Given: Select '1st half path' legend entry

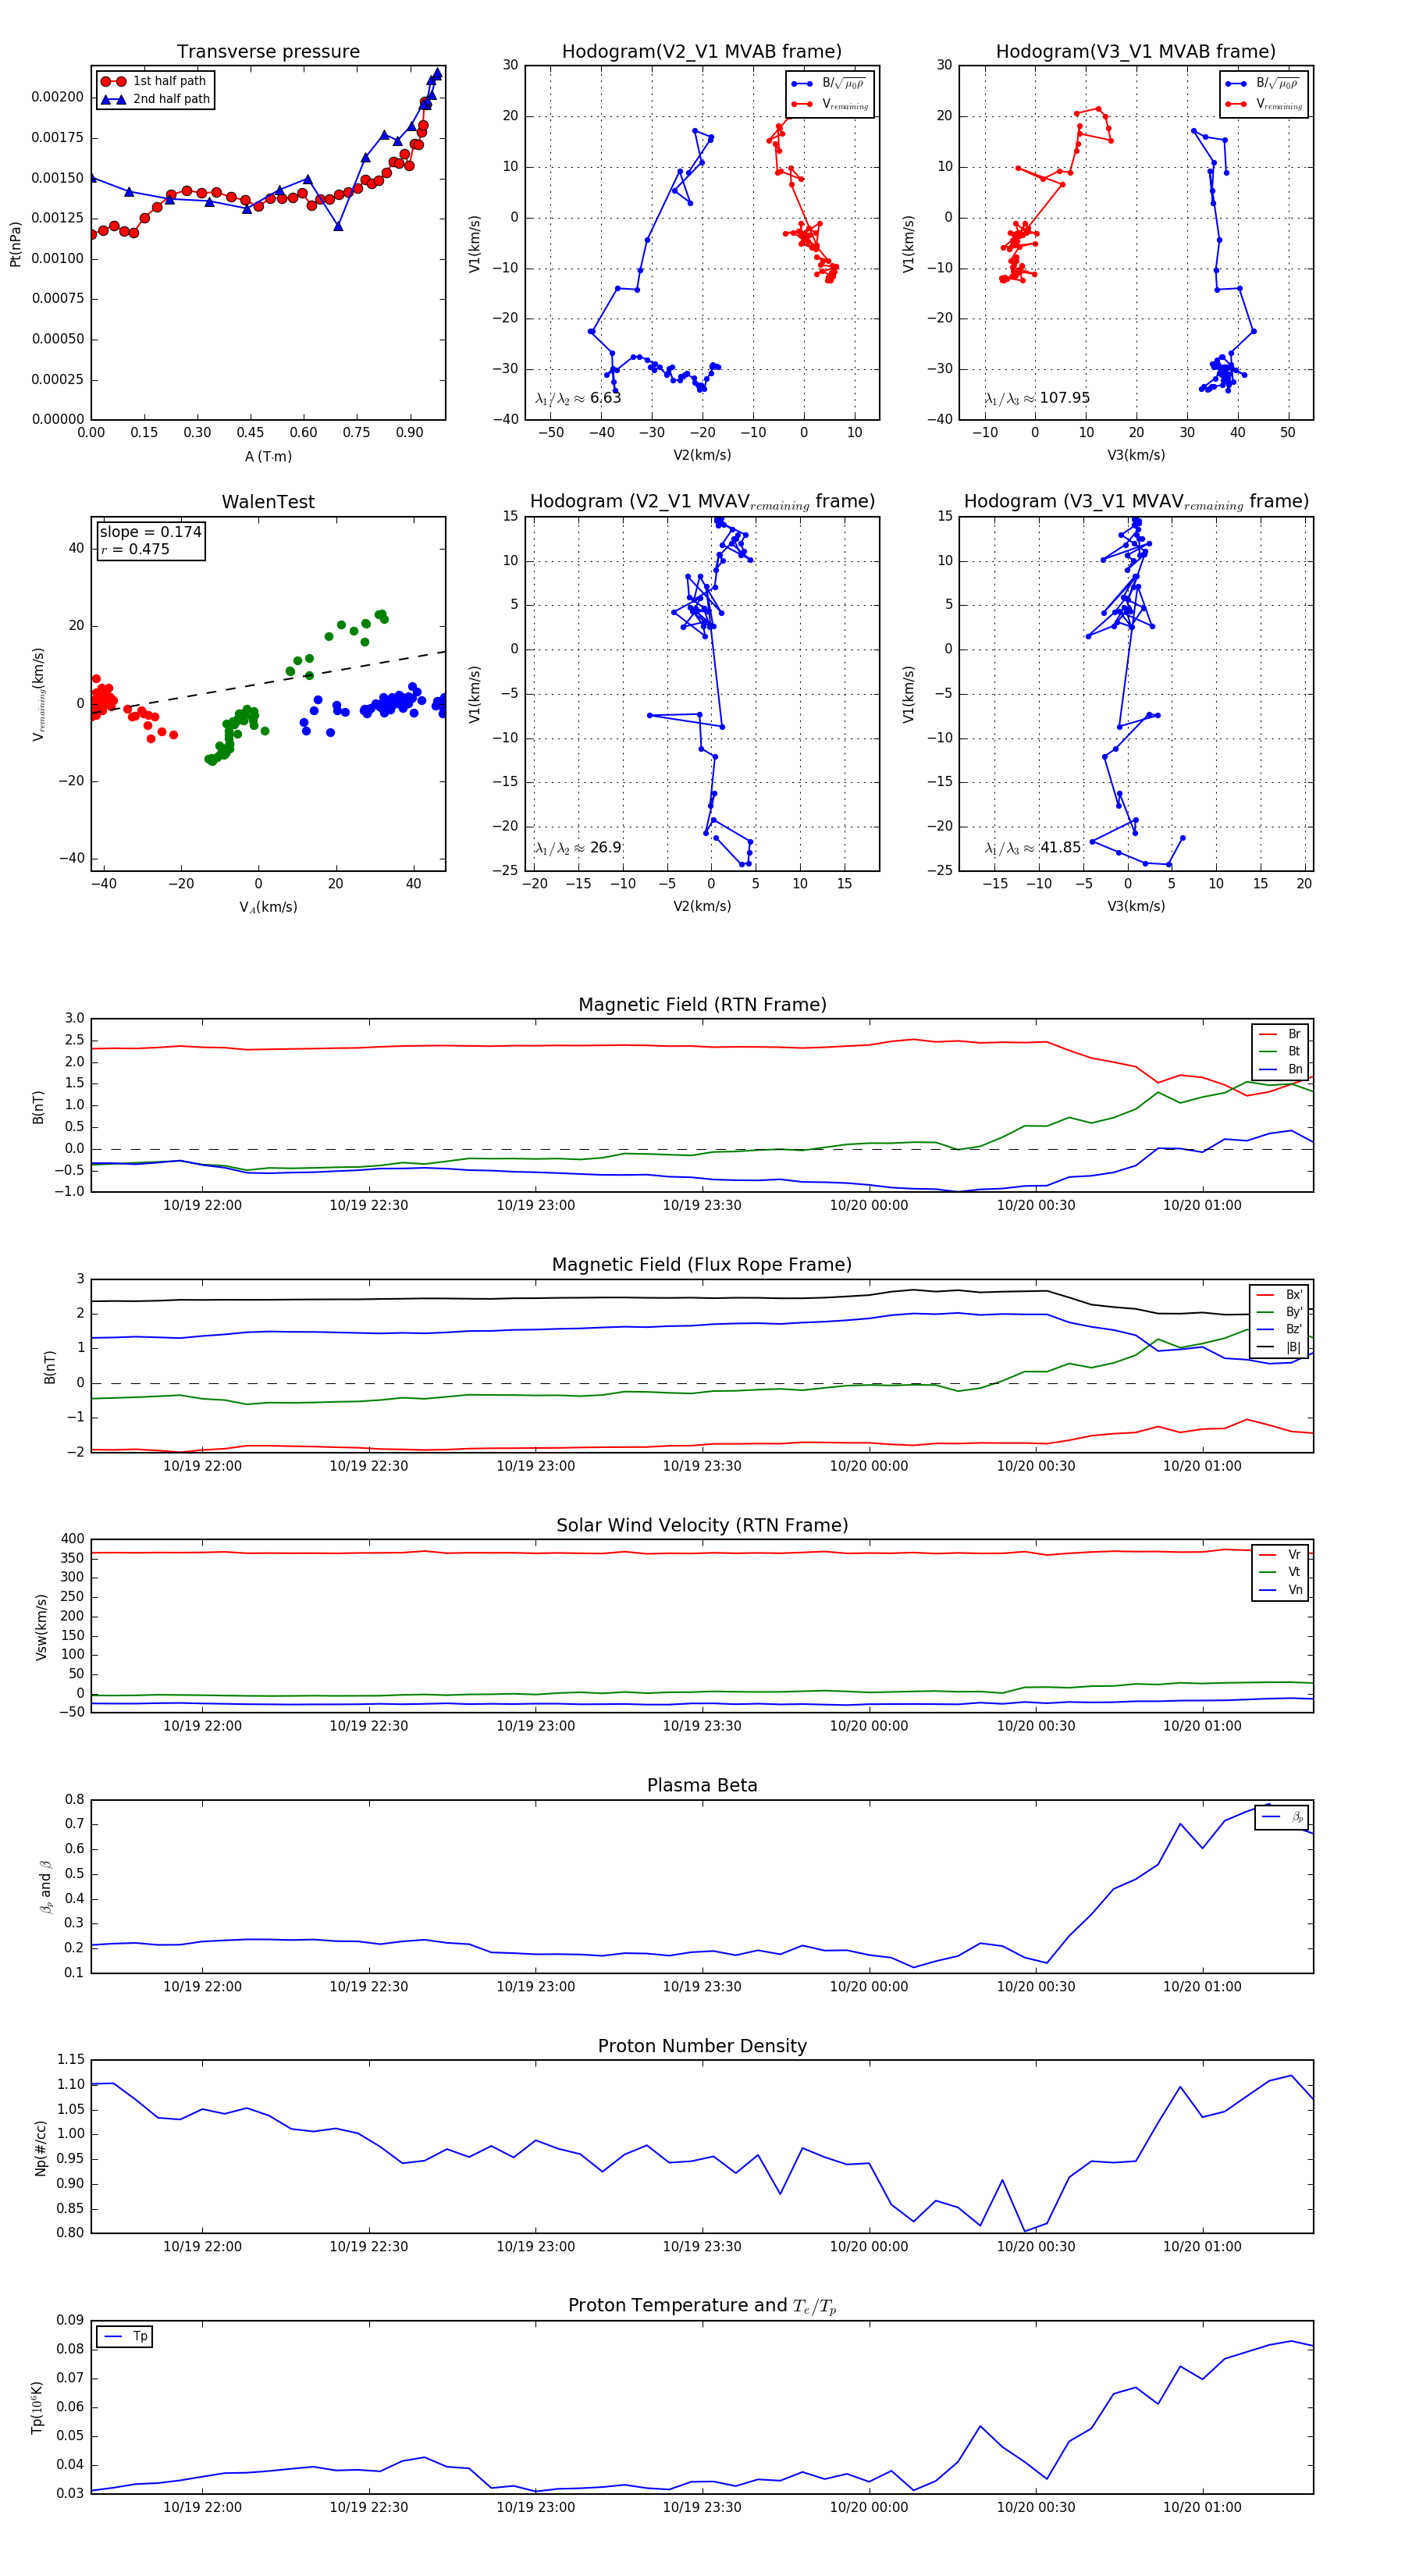Looking at the screenshot, I should (x=154, y=81).
